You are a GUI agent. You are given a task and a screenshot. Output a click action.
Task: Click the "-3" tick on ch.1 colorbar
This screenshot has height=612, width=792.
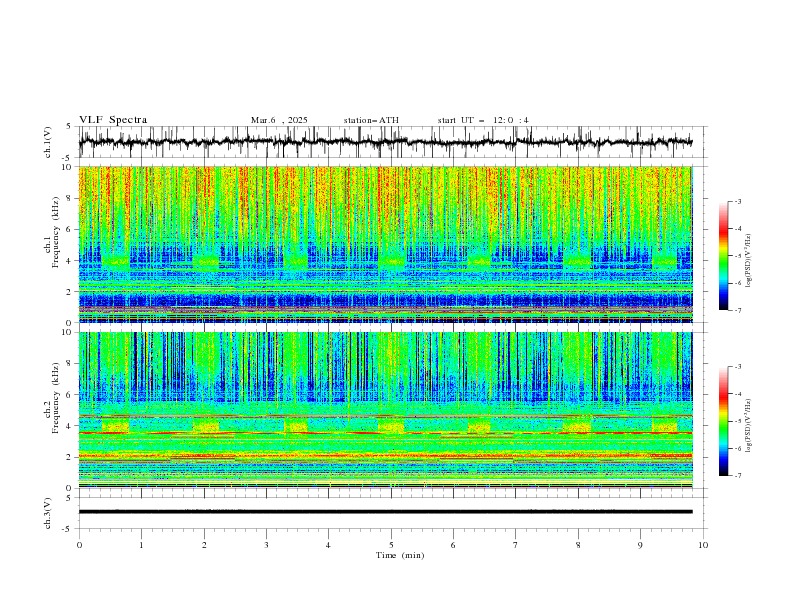pos(738,201)
